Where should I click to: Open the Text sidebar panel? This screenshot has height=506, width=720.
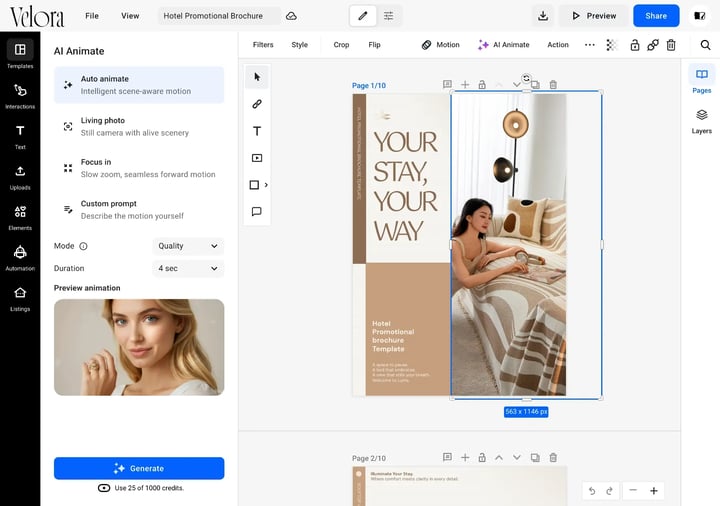click(x=20, y=136)
